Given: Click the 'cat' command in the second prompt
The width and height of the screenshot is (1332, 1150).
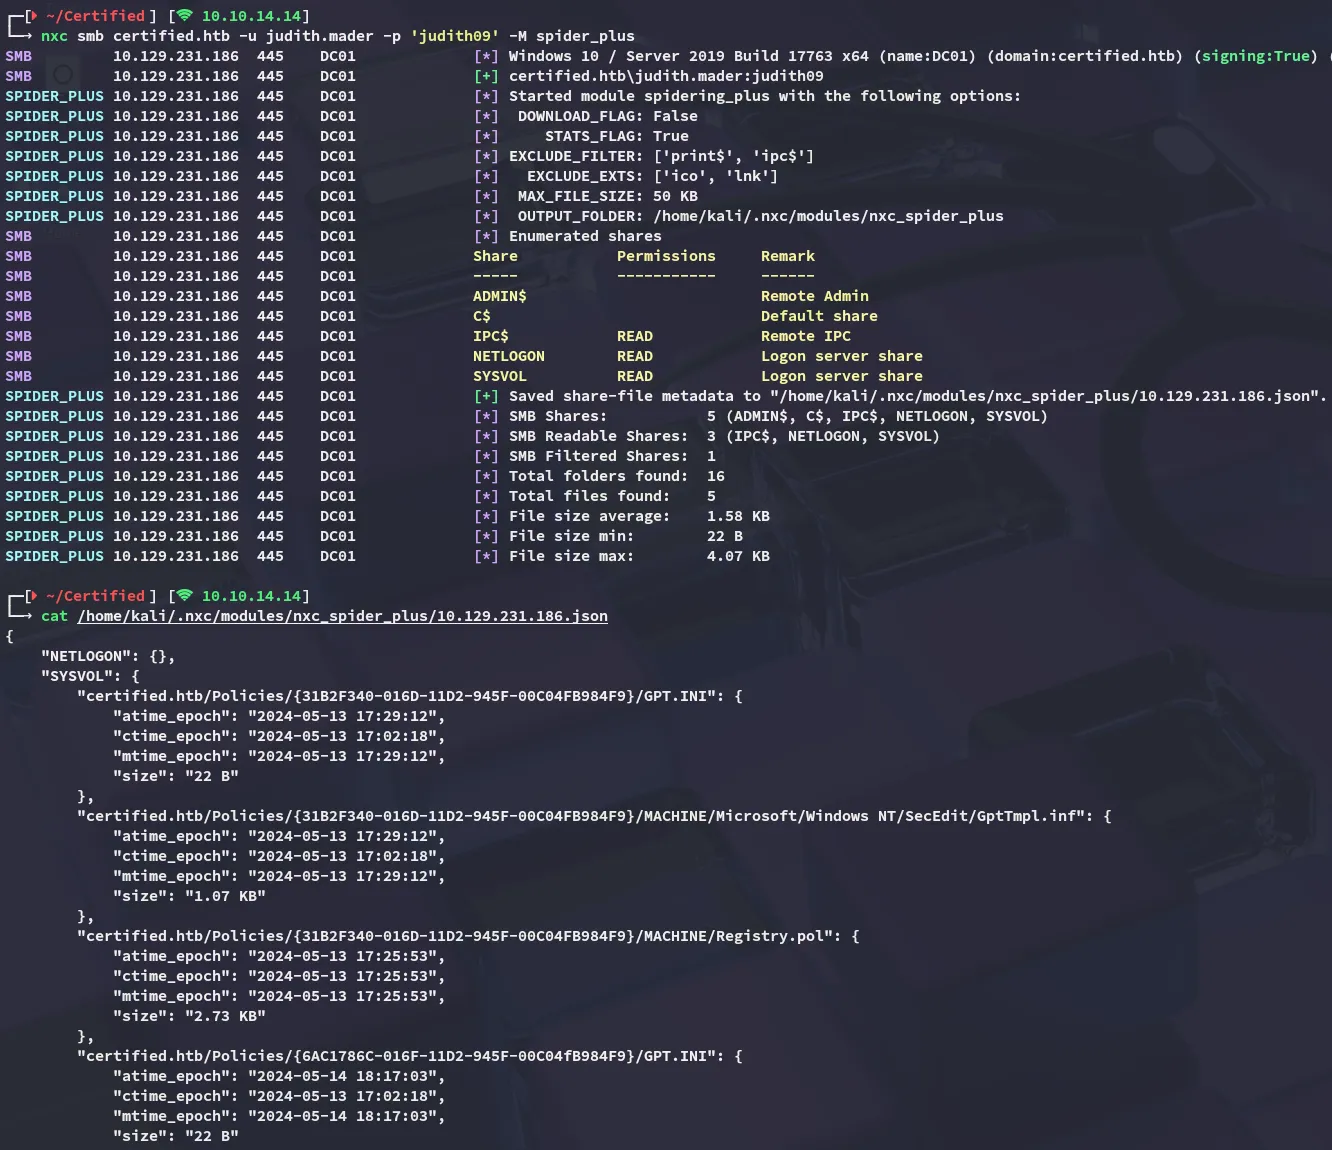Looking at the screenshot, I should click(54, 616).
